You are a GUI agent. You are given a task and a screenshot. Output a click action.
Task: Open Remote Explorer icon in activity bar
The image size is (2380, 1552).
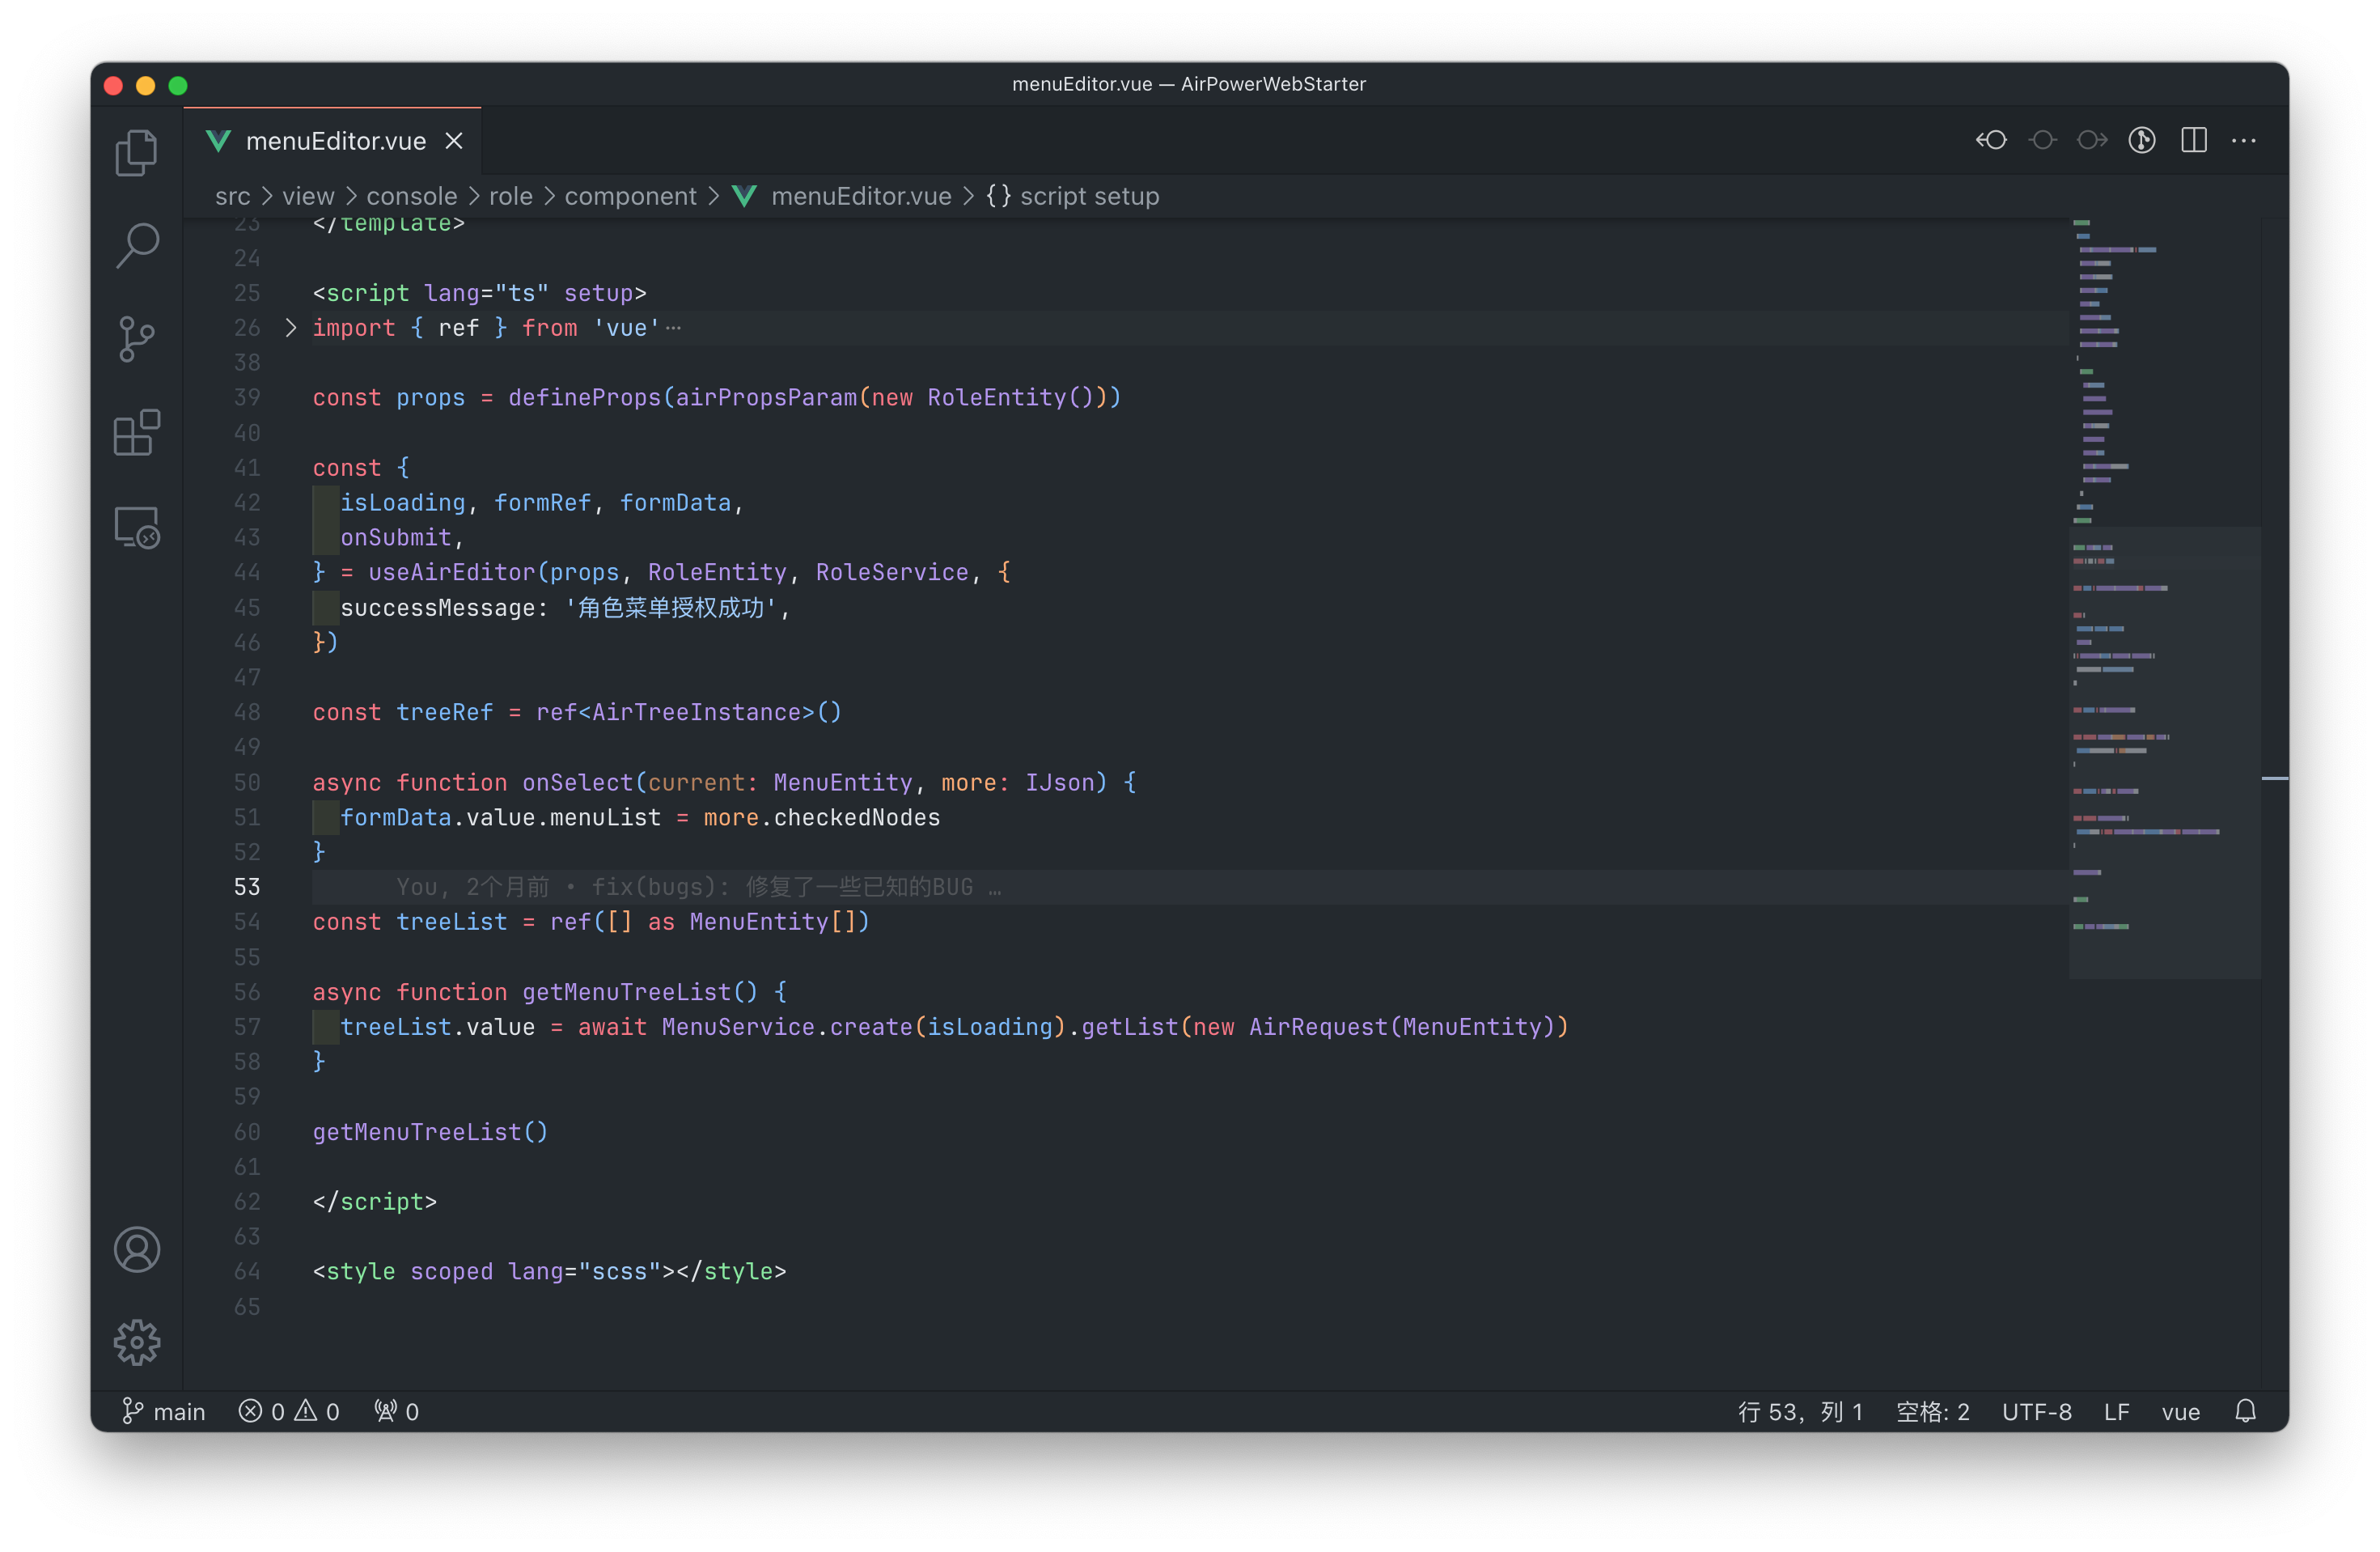coord(136,527)
